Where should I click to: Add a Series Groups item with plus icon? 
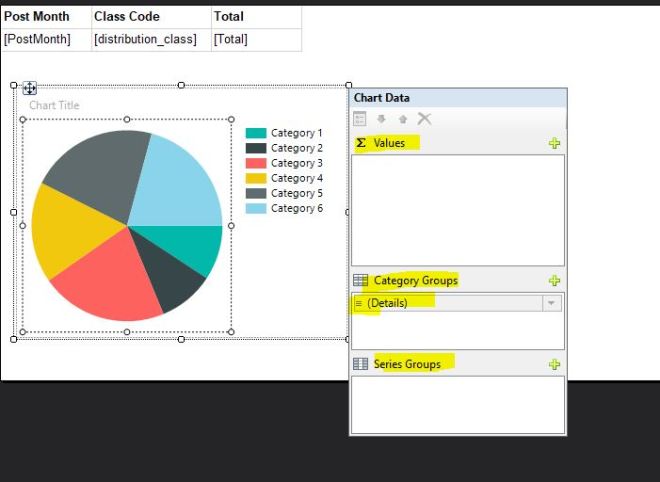[x=554, y=364]
